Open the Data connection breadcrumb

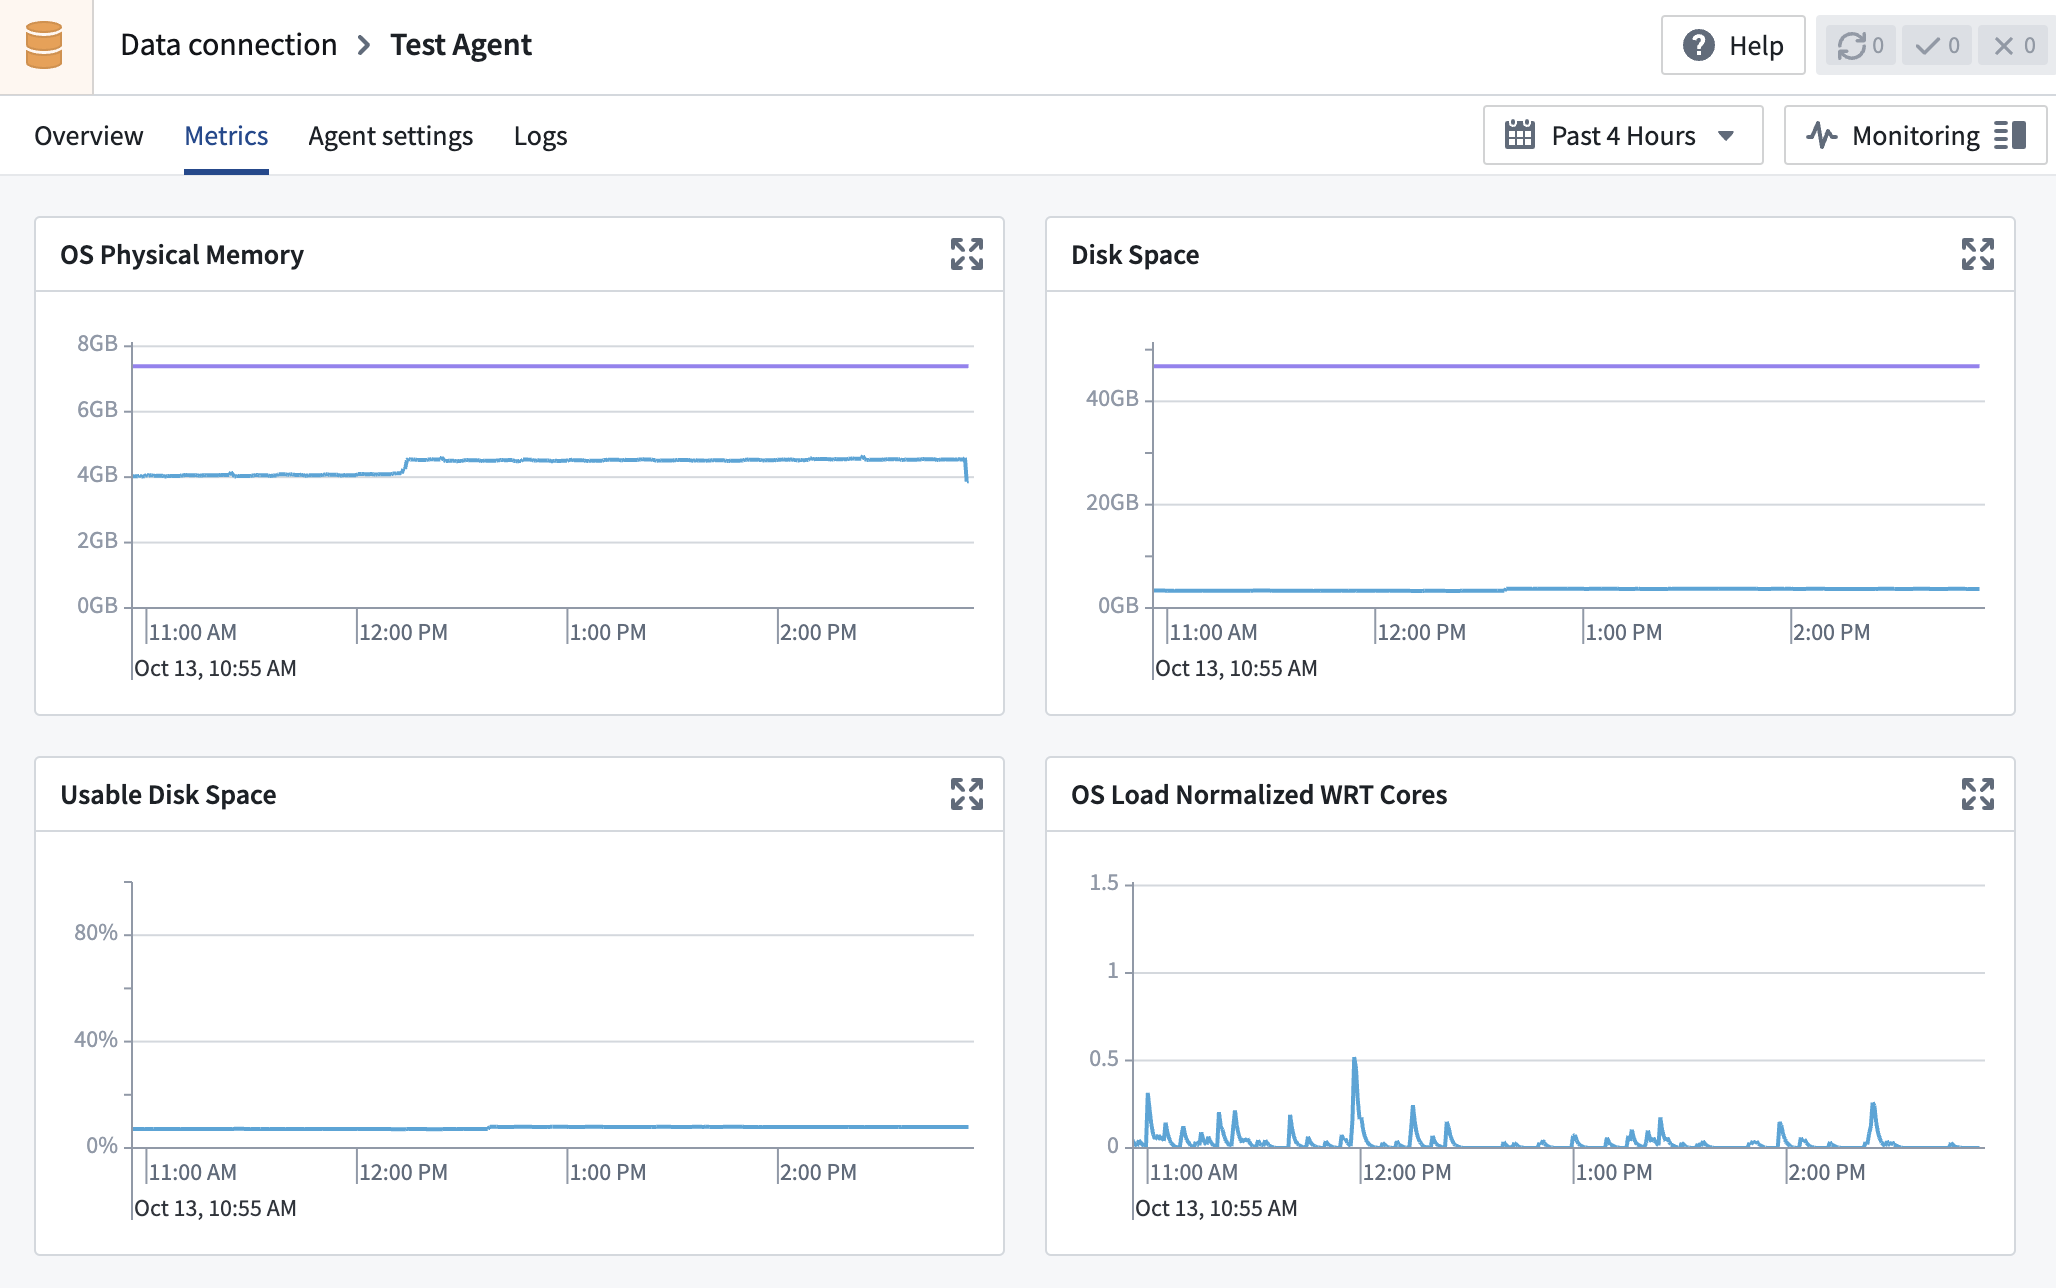pyautogui.click(x=229, y=45)
